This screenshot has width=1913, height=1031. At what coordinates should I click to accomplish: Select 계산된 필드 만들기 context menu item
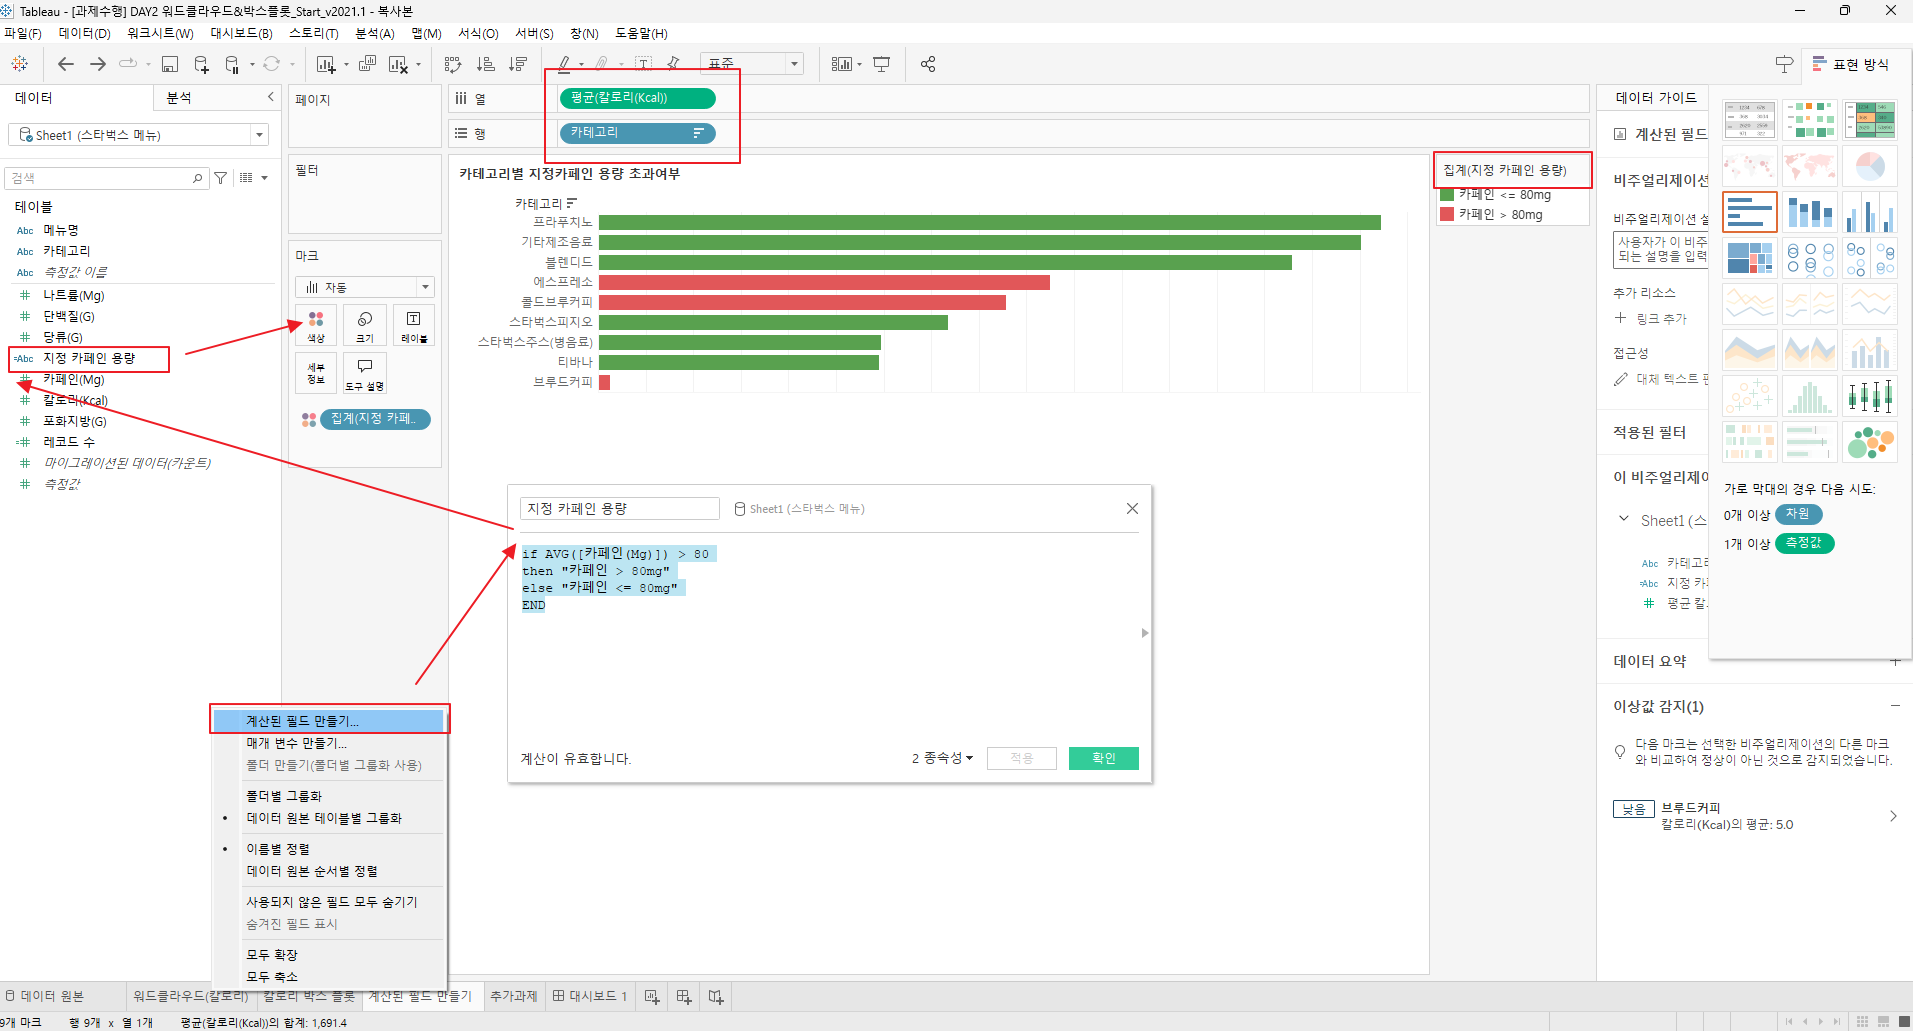[x=328, y=720]
